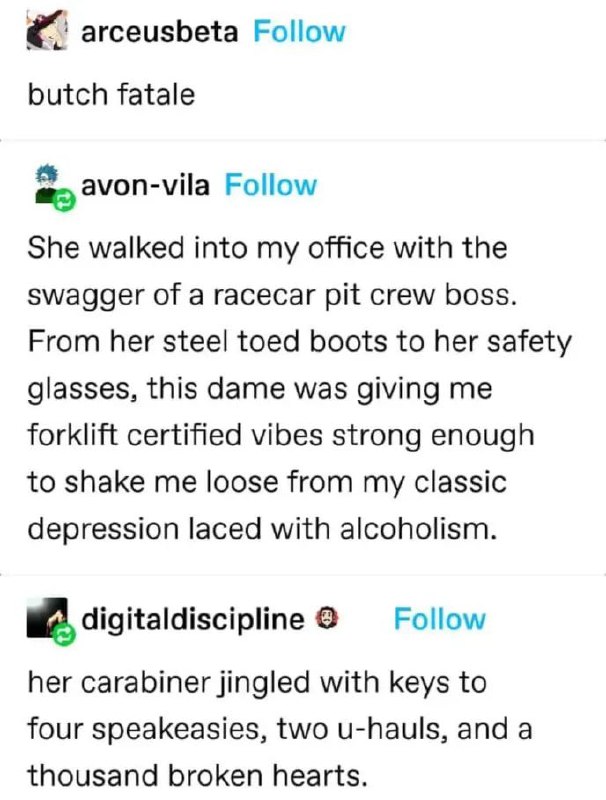
Task: Open the digitaldiscipline username link
Action: point(193,619)
